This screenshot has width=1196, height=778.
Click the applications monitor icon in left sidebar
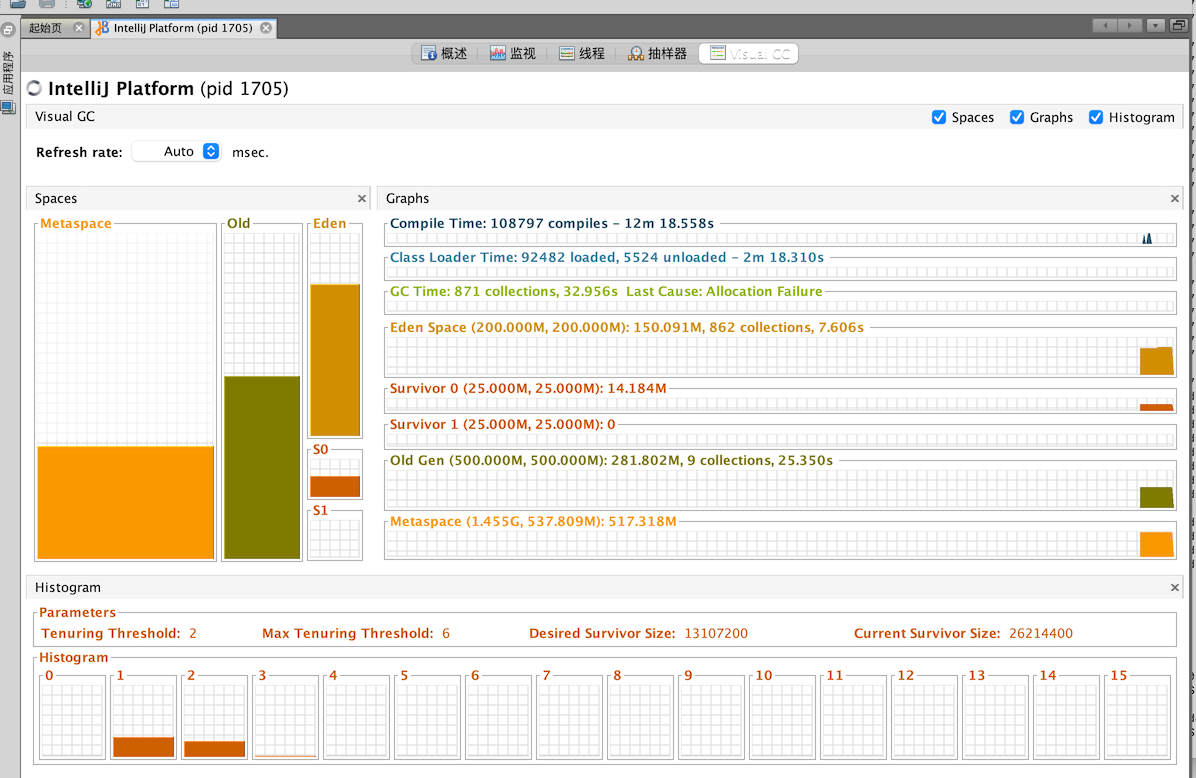(x=8, y=108)
